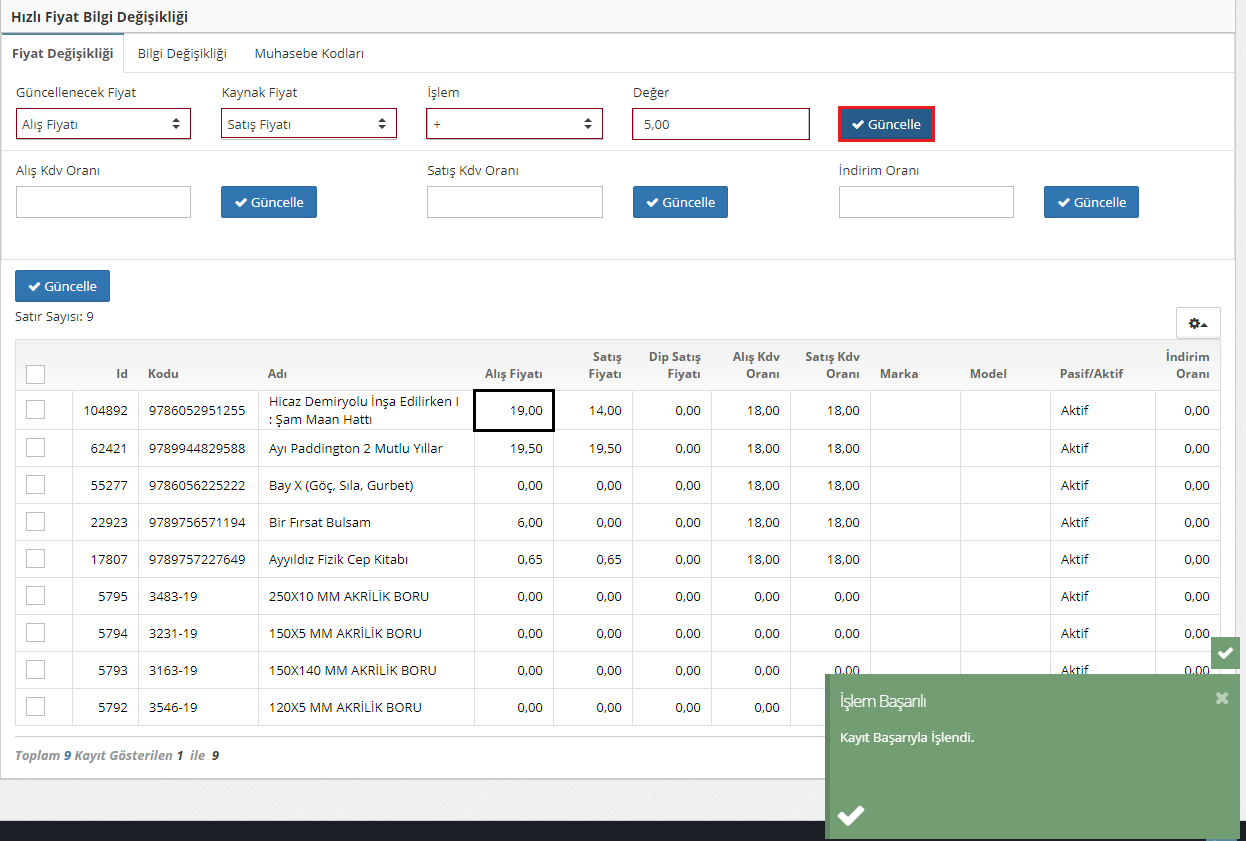Switch to the Bilgi Değişikliği tab

pyautogui.click(x=182, y=54)
